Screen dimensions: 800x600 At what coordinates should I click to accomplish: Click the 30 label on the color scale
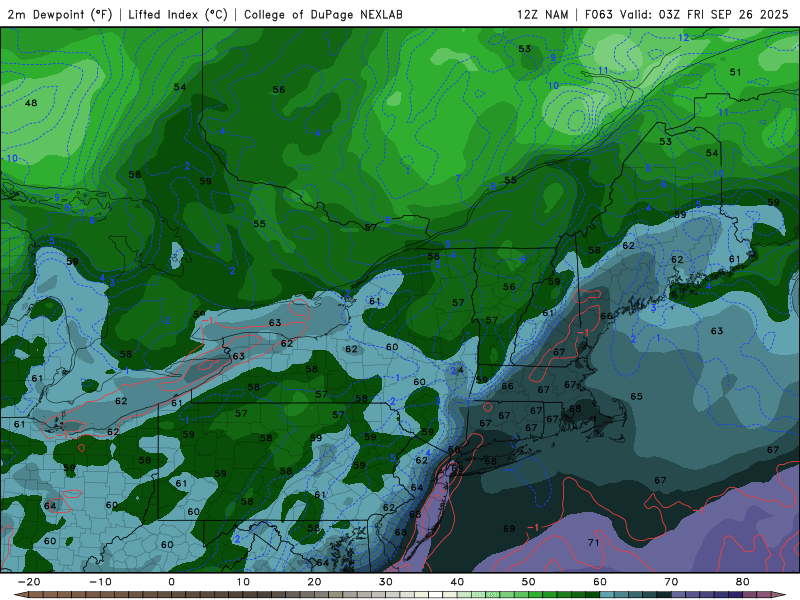tap(386, 582)
